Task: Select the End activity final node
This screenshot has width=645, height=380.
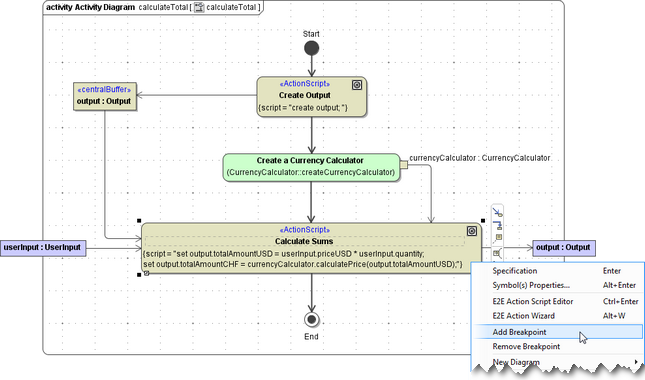Action: point(311,320)
